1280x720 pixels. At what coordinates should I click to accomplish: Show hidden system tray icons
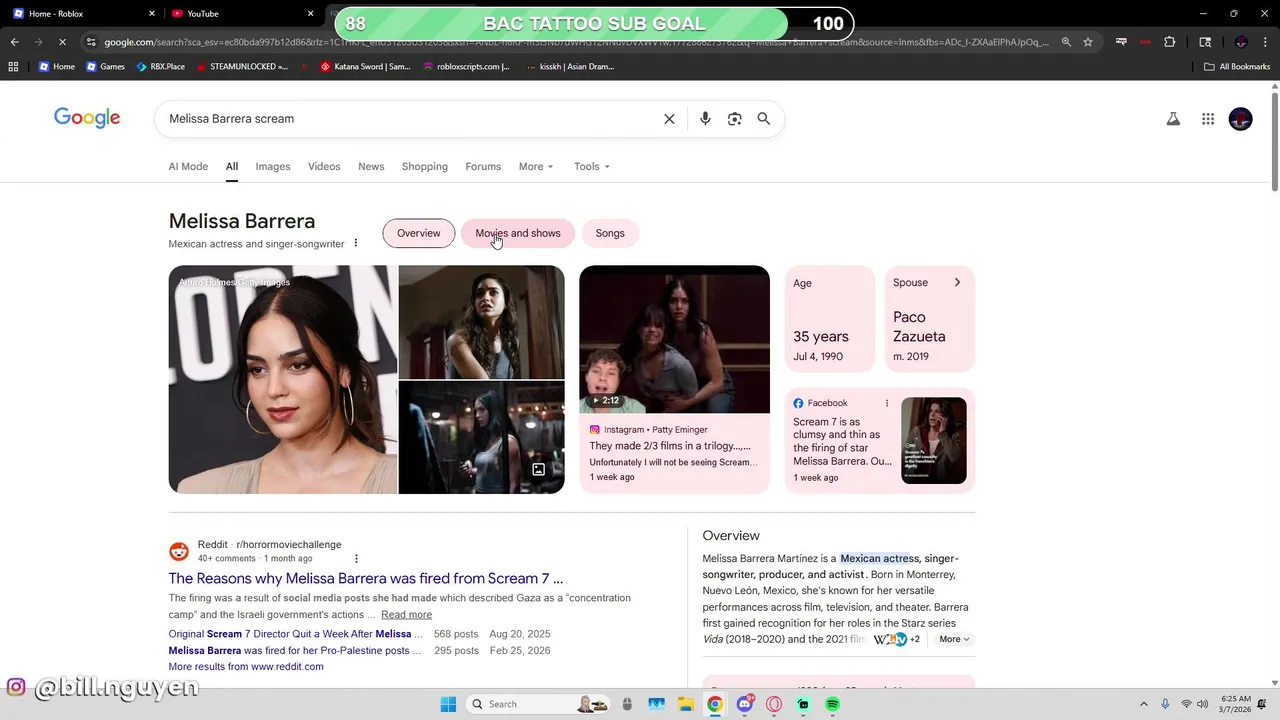point(1144,704)
